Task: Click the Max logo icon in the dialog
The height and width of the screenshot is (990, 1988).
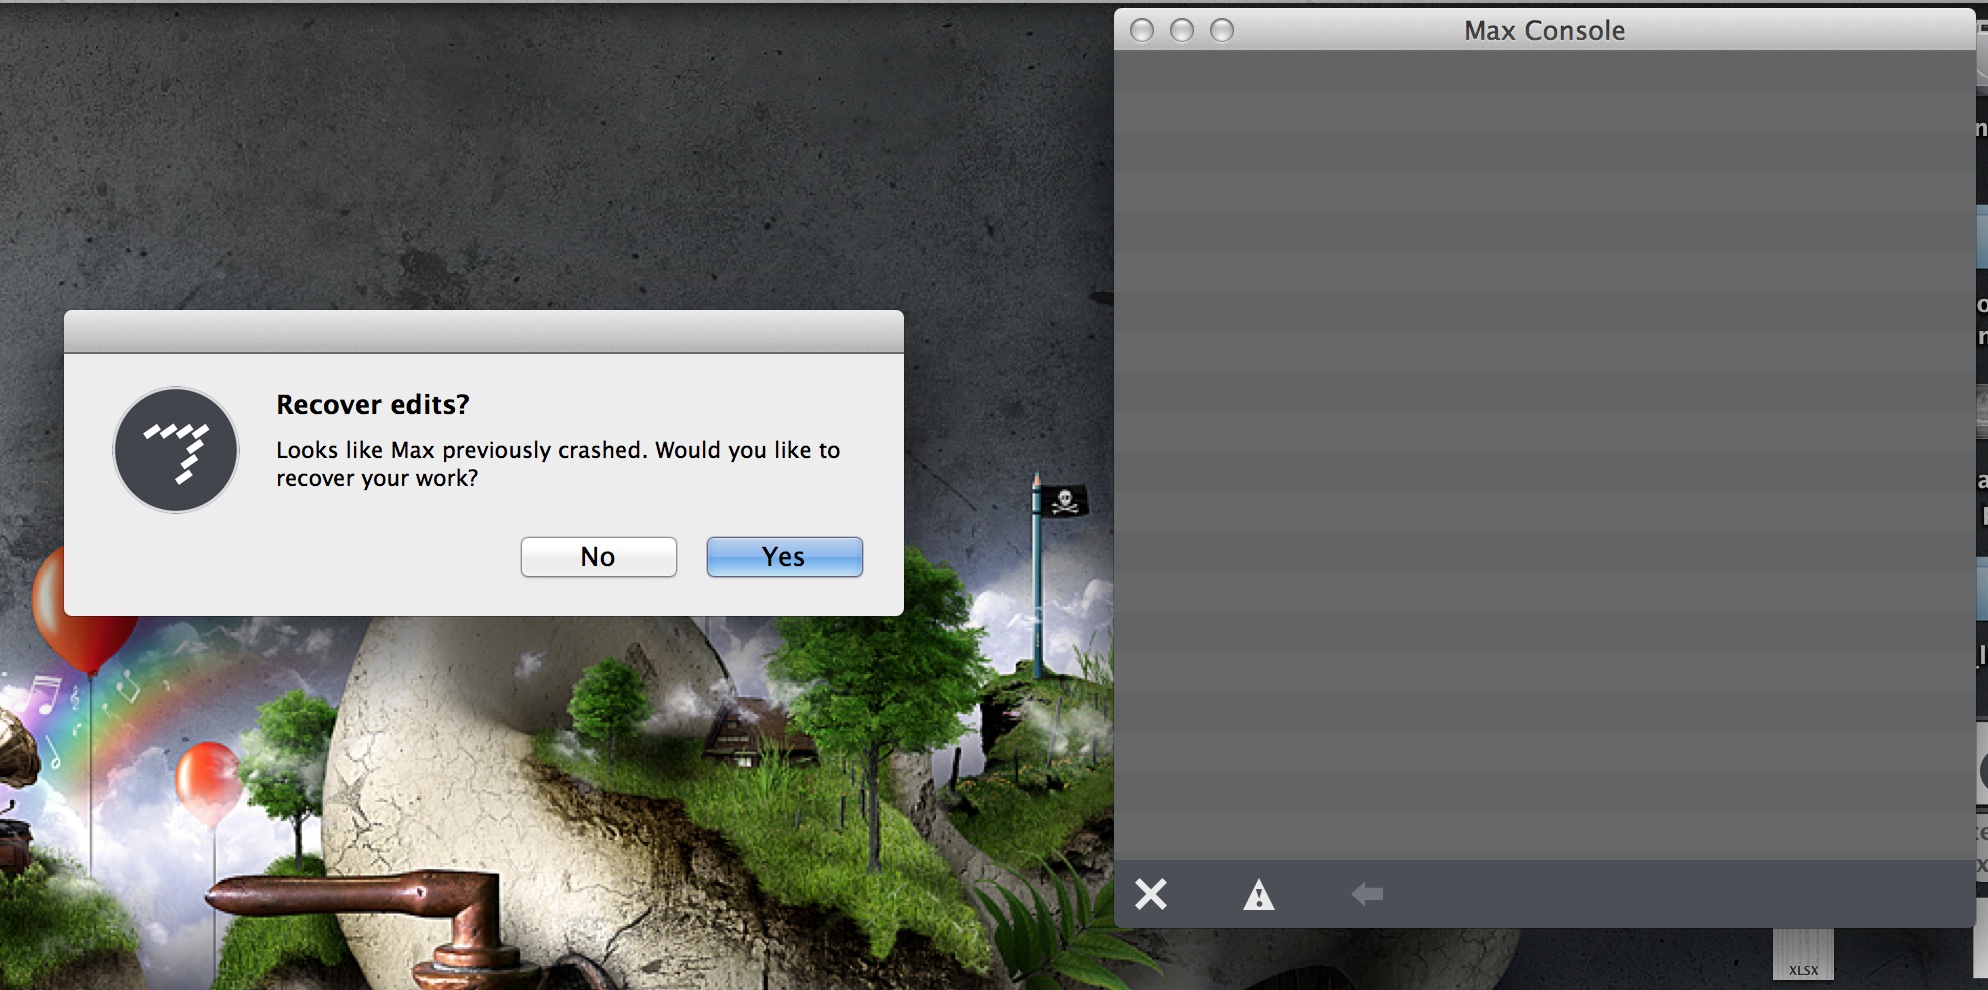Action: coord(176,450)
